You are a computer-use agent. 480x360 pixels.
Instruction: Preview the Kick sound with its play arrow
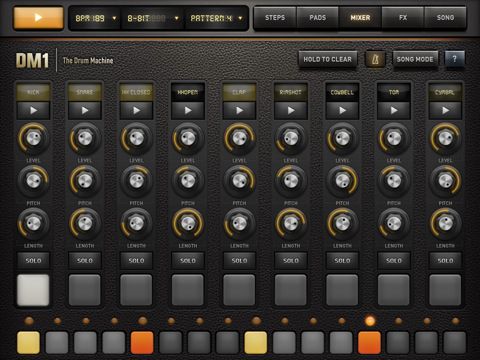tap(33, 110)
